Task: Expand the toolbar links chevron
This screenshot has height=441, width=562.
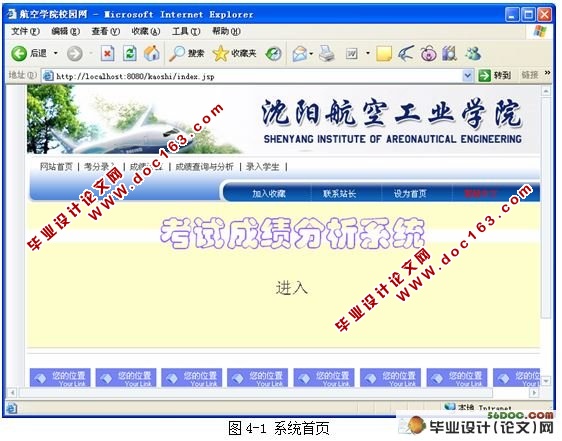Action: pyautogui.click(x=547, y=73)
